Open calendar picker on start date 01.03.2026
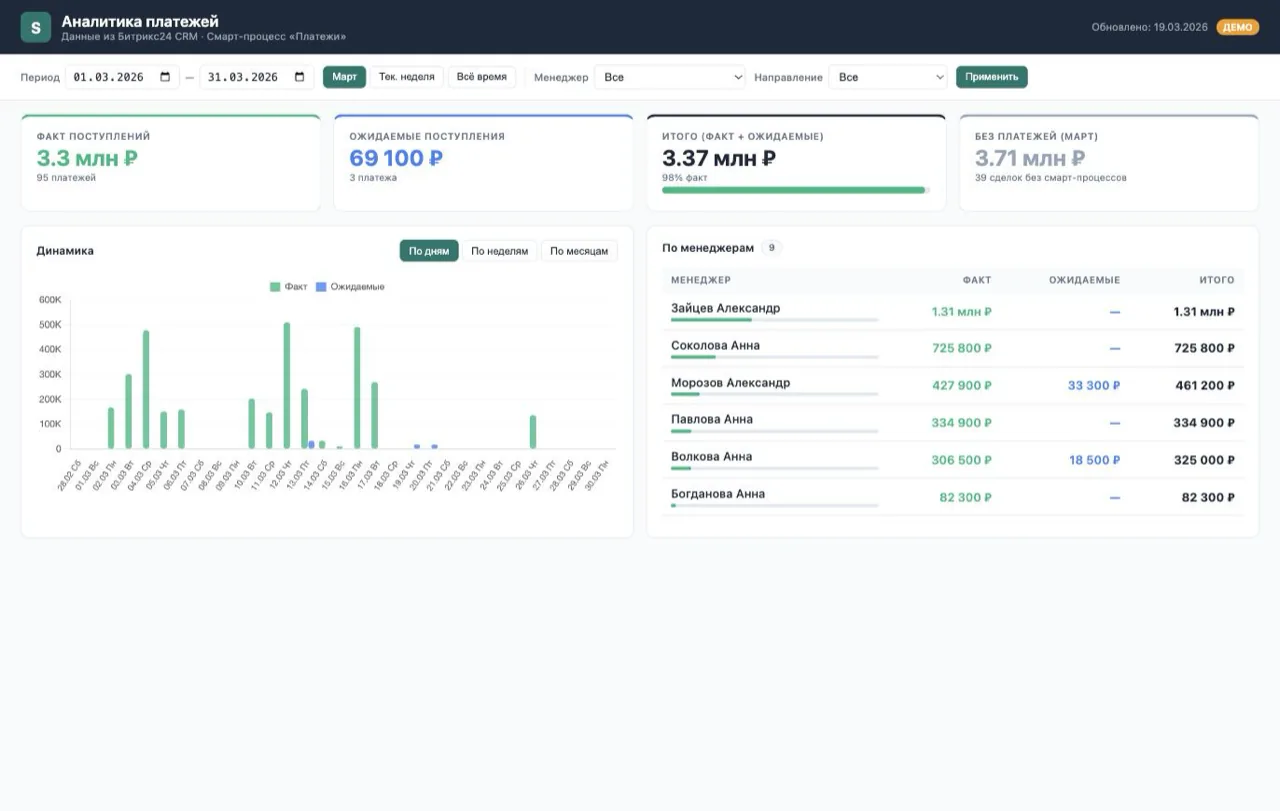 click(165, 77)
